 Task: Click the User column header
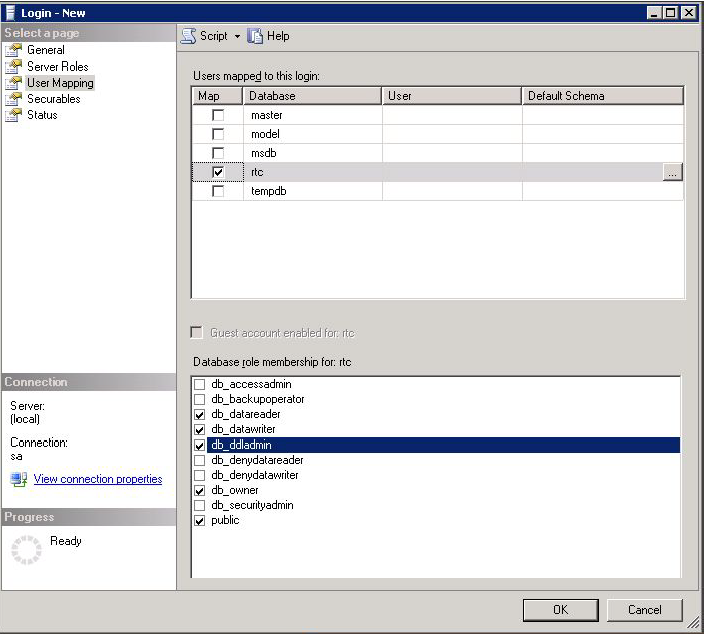point(452,96)
